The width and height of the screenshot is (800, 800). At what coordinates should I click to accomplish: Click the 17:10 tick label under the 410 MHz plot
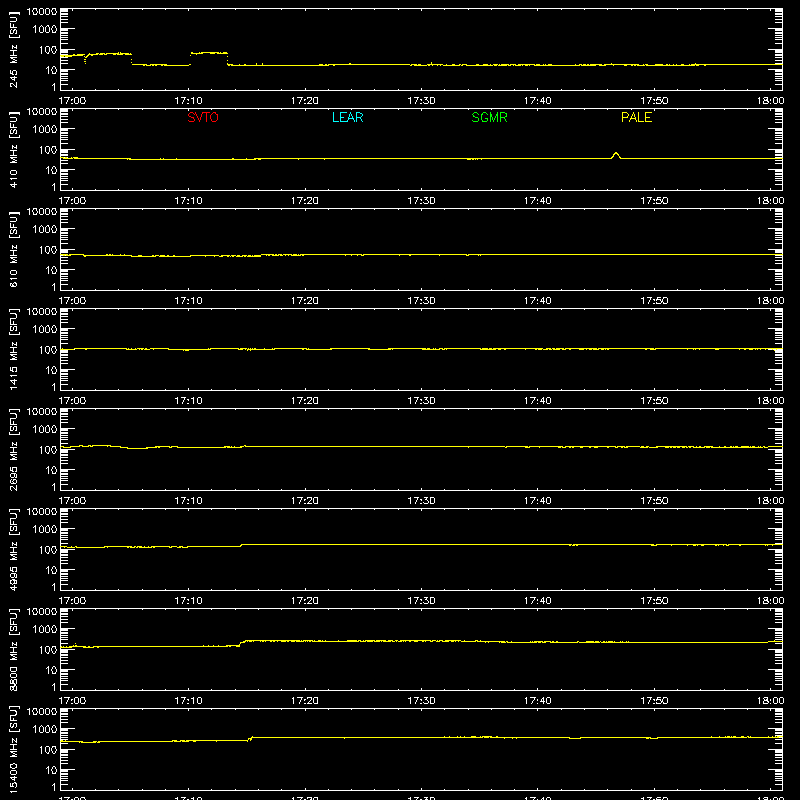click(x=188, y=201)
